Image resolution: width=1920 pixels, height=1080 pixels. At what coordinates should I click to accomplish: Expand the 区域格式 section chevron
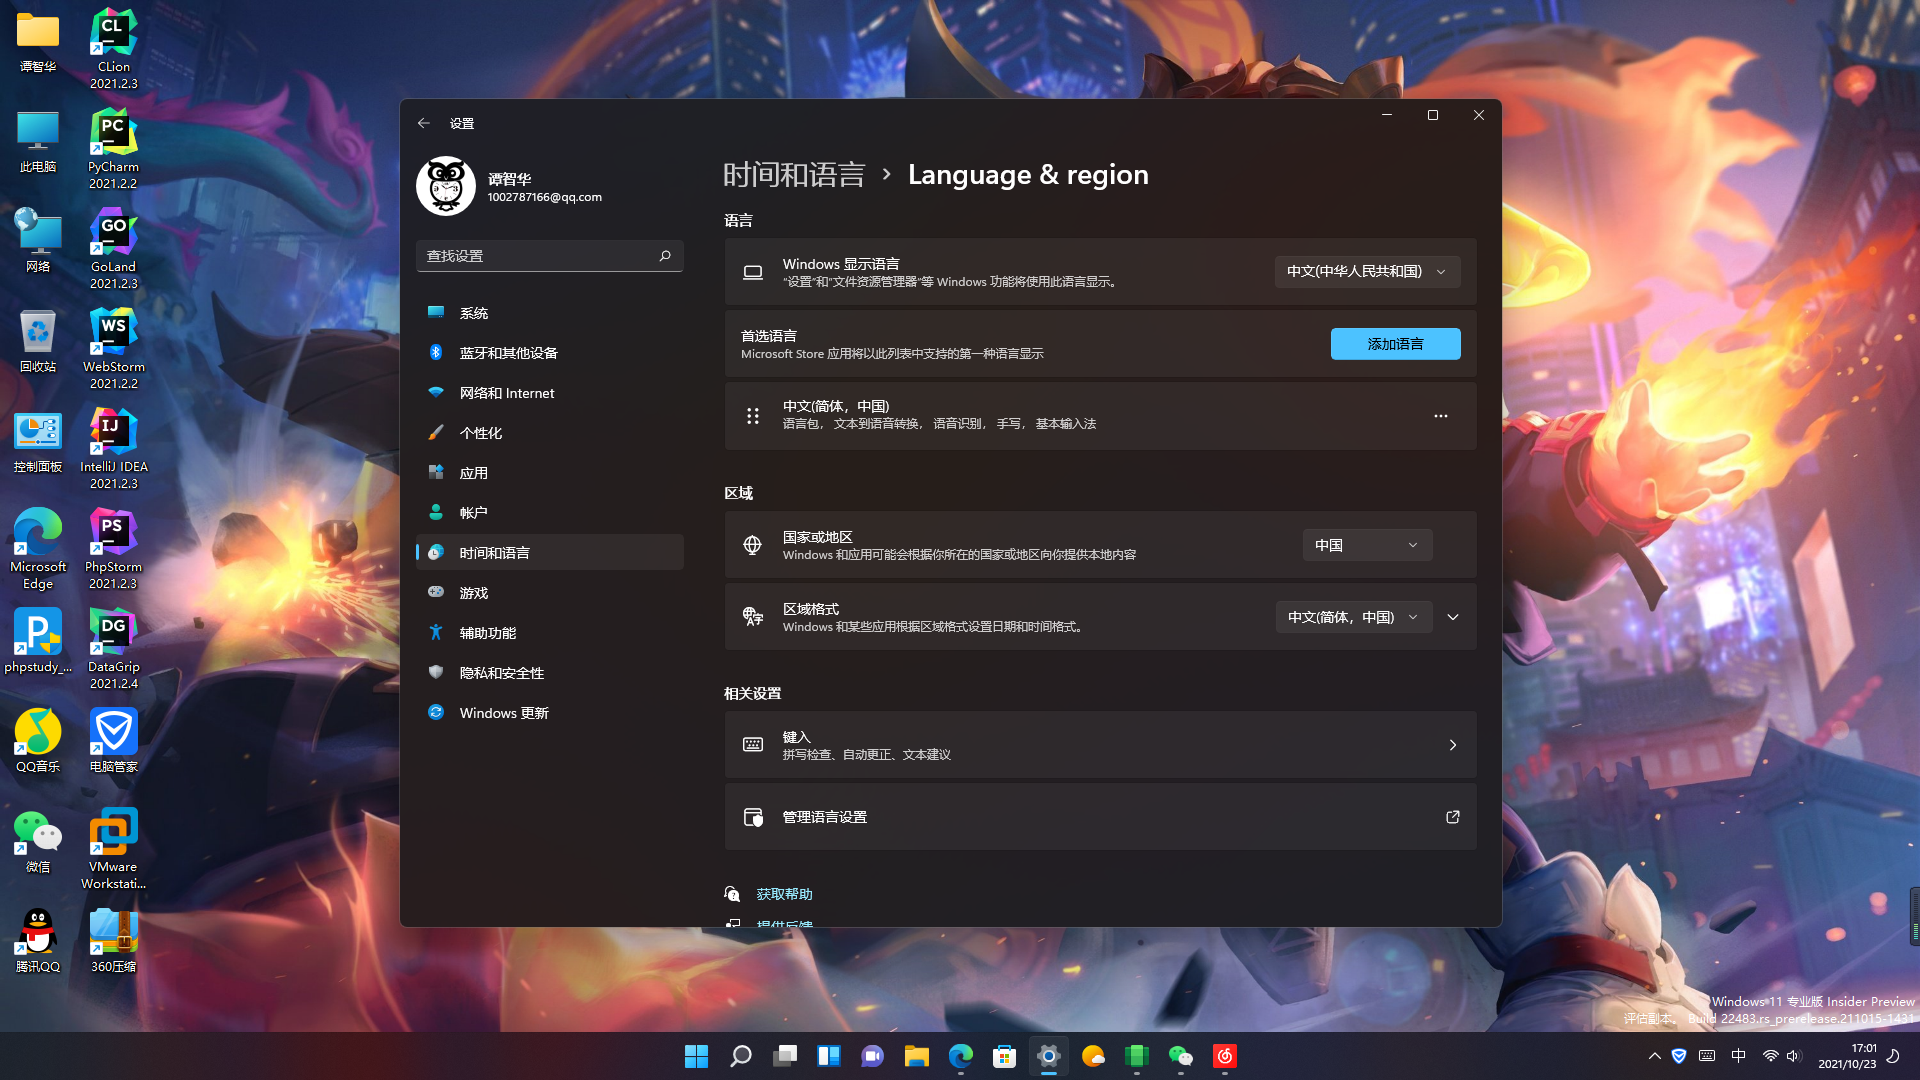pos(1453,617)
